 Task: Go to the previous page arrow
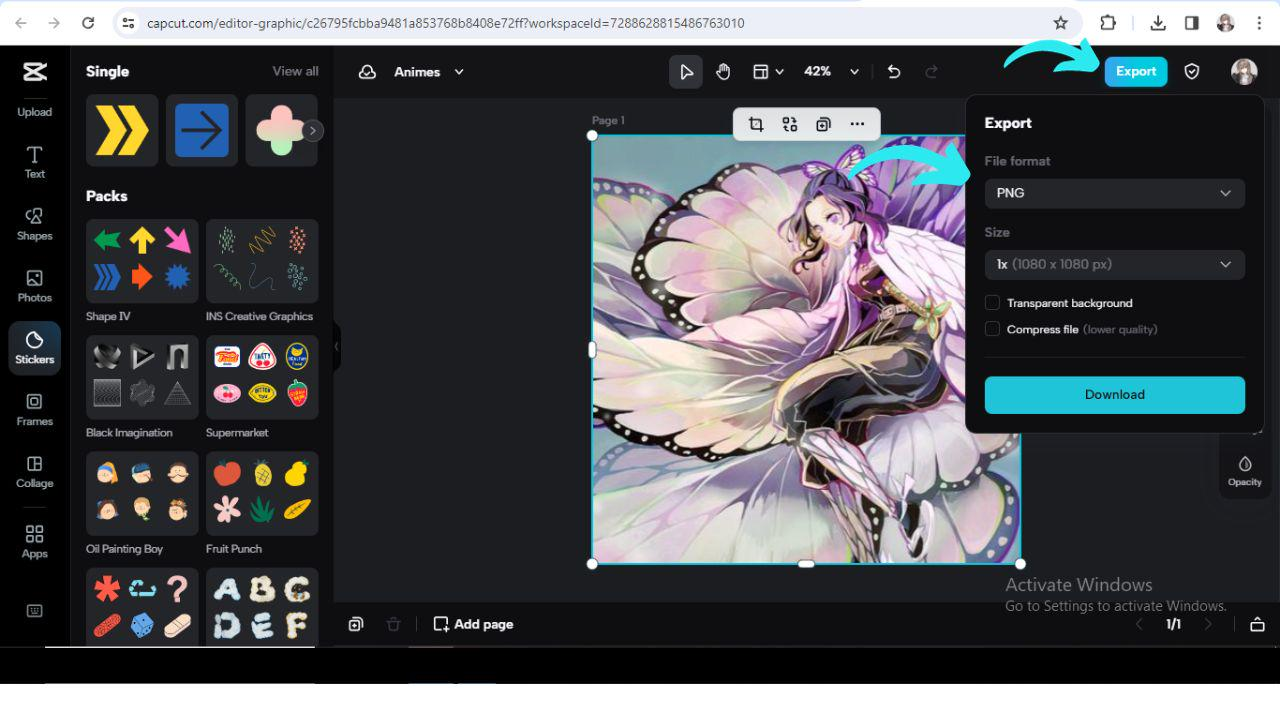click(1138, 624)
